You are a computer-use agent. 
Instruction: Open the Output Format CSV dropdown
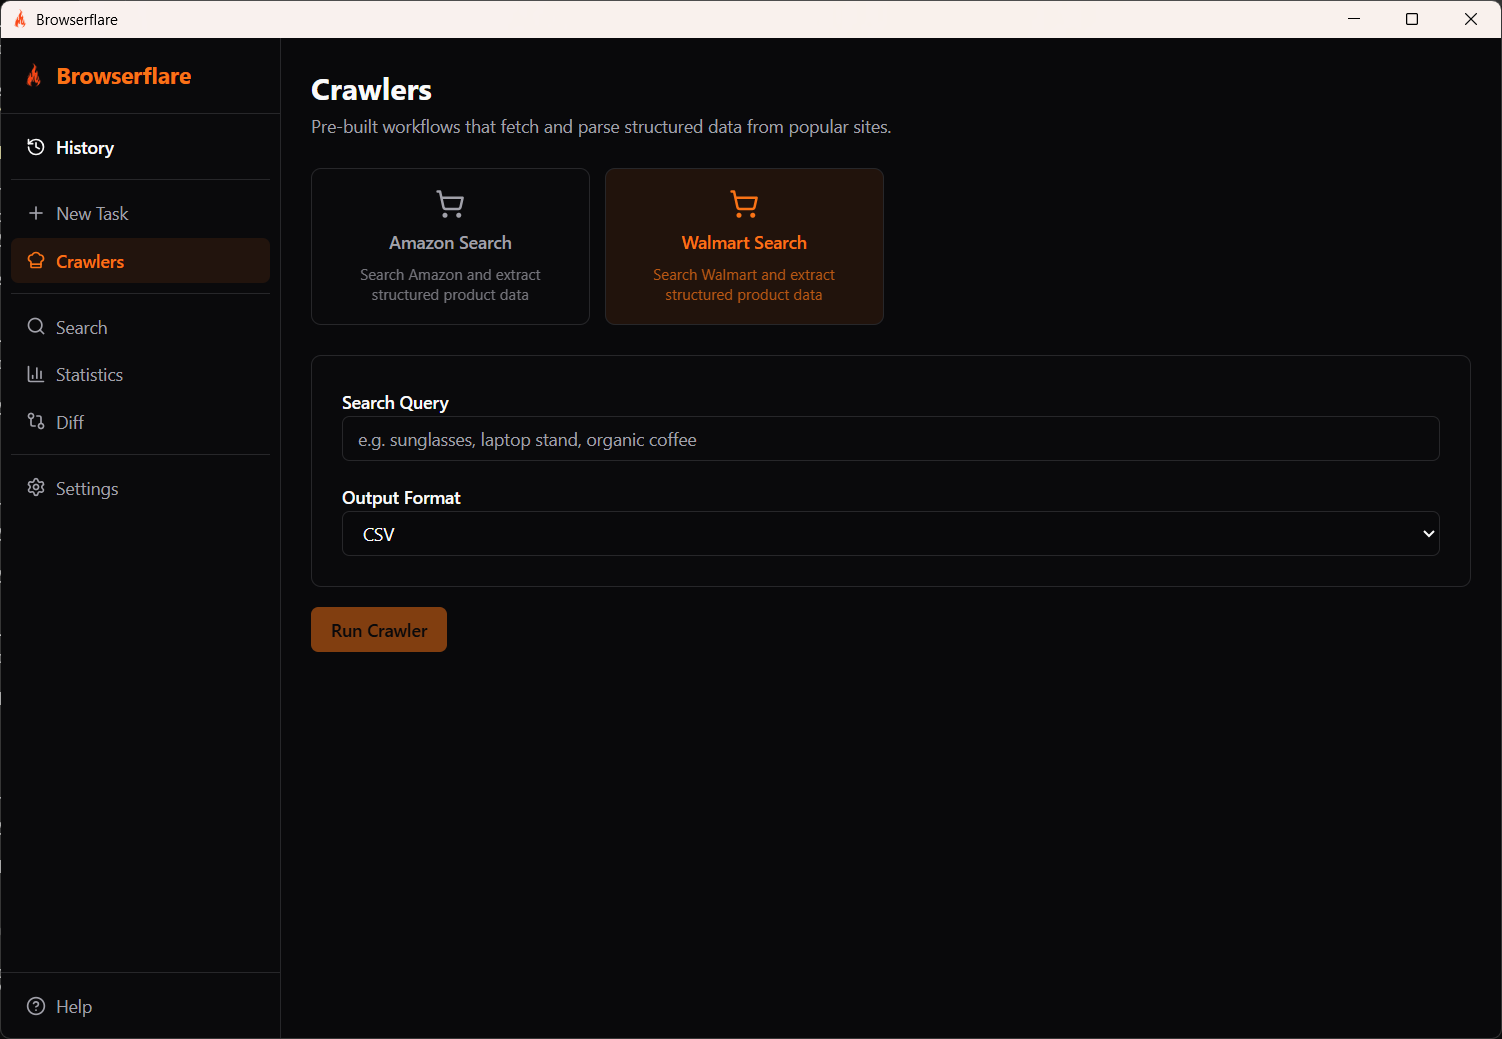click(890, 534)
